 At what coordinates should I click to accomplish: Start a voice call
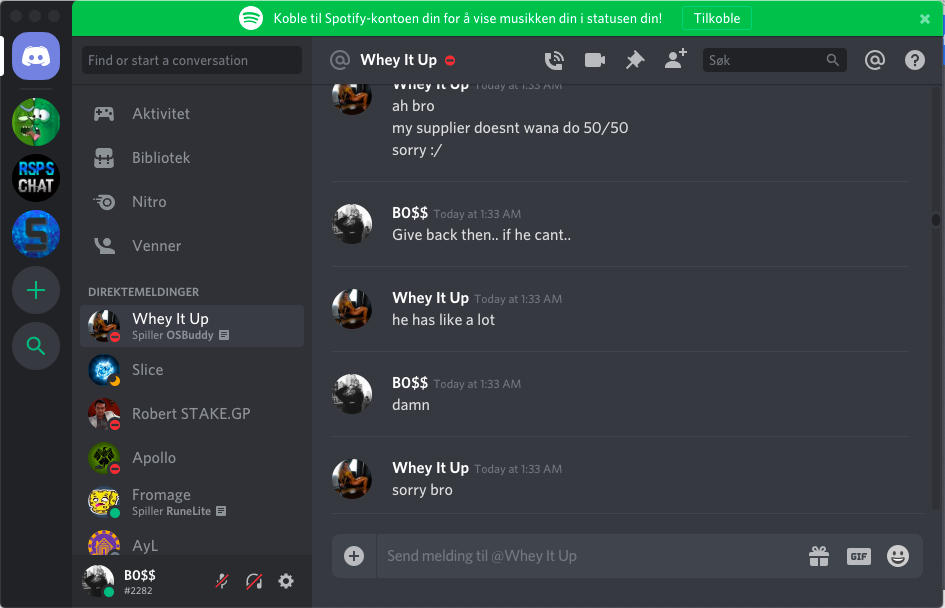pyautogui.click(x=554, y=60)
